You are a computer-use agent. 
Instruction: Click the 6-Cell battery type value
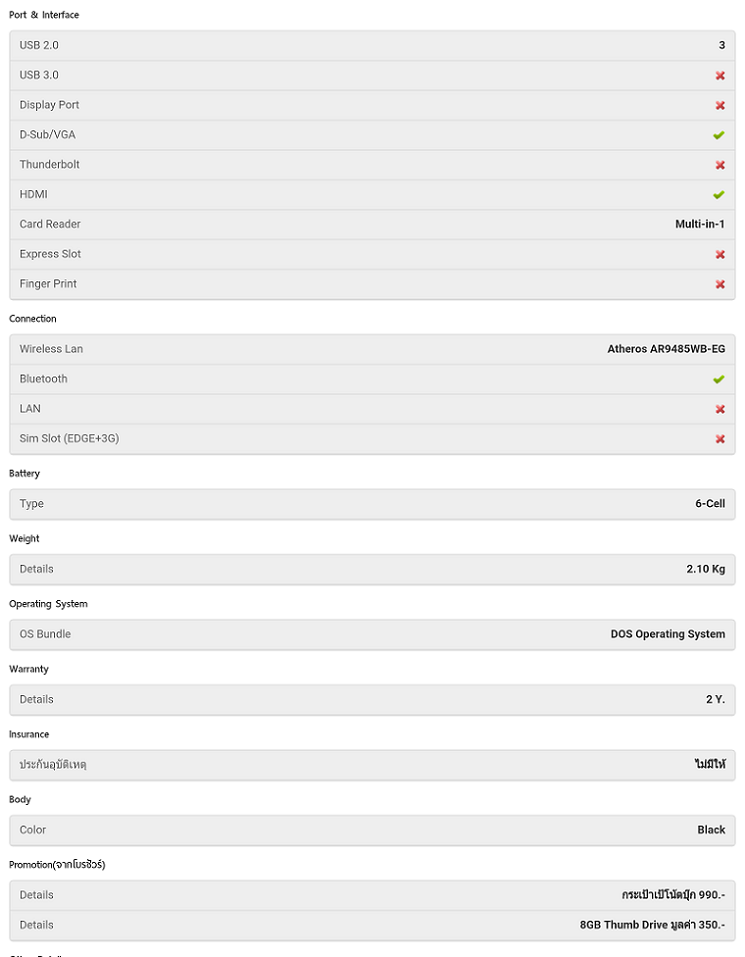tap(710, 504)
